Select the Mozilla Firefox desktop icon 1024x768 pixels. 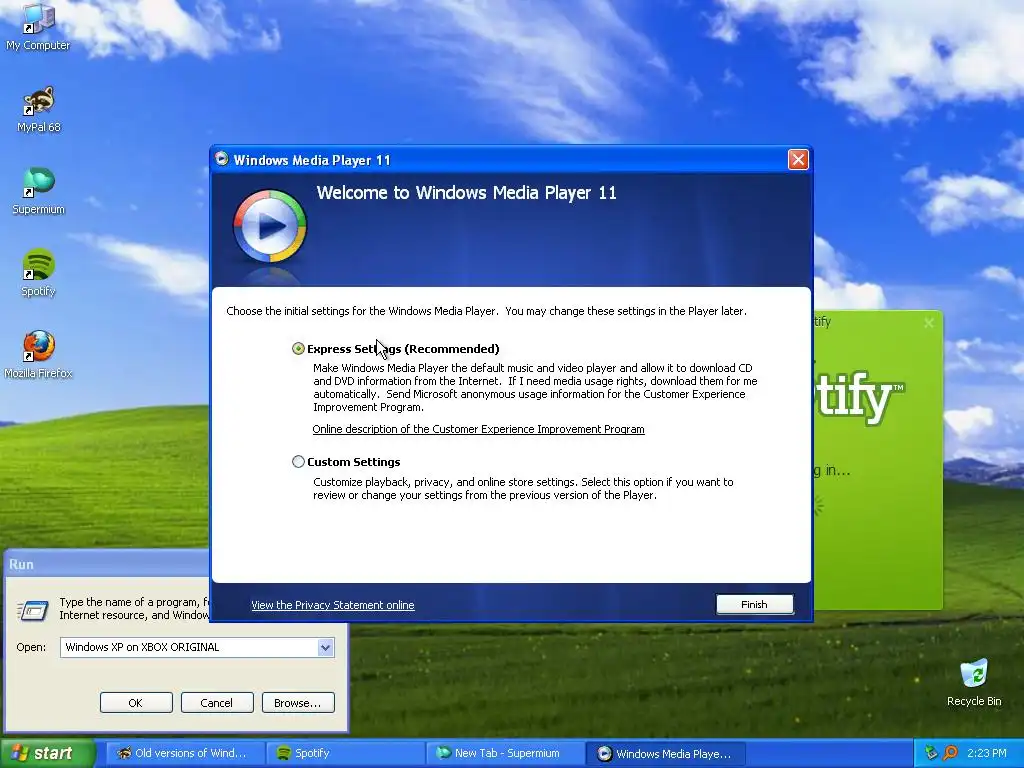coord(39,355)
